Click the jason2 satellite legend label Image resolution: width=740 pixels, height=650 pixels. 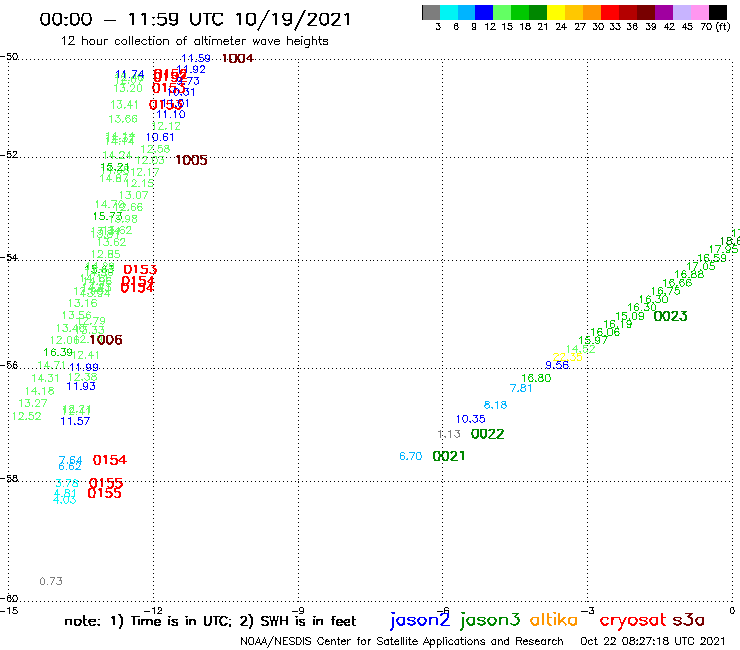pos(420,620)
